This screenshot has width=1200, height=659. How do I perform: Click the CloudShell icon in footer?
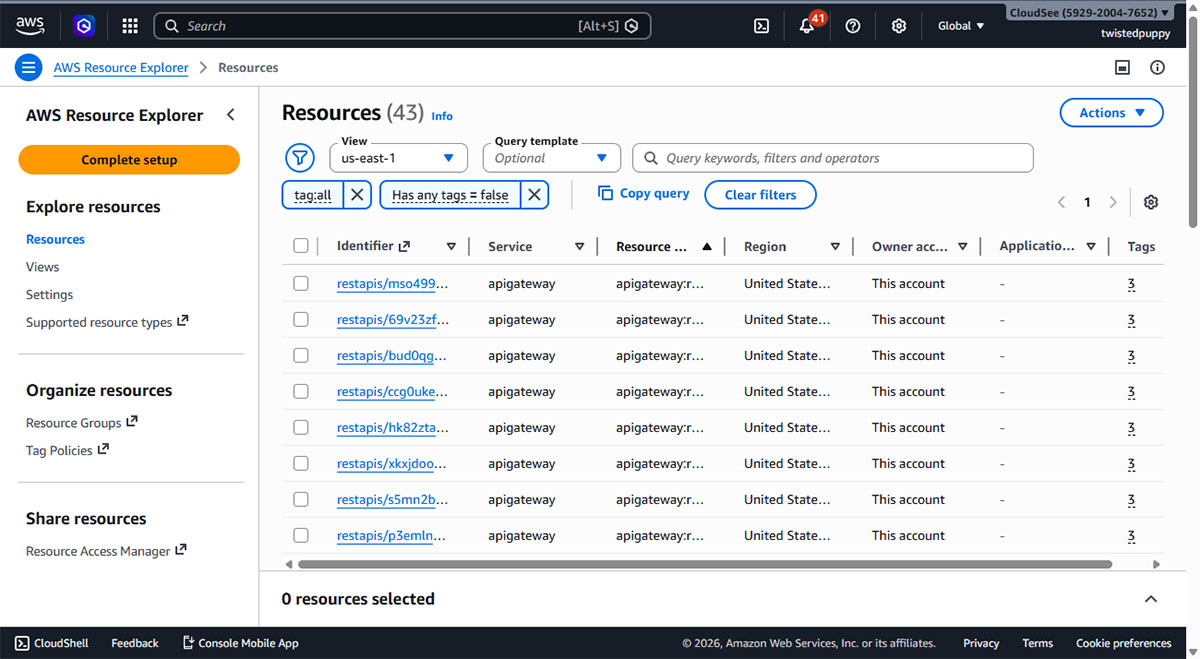pos(22,643)
